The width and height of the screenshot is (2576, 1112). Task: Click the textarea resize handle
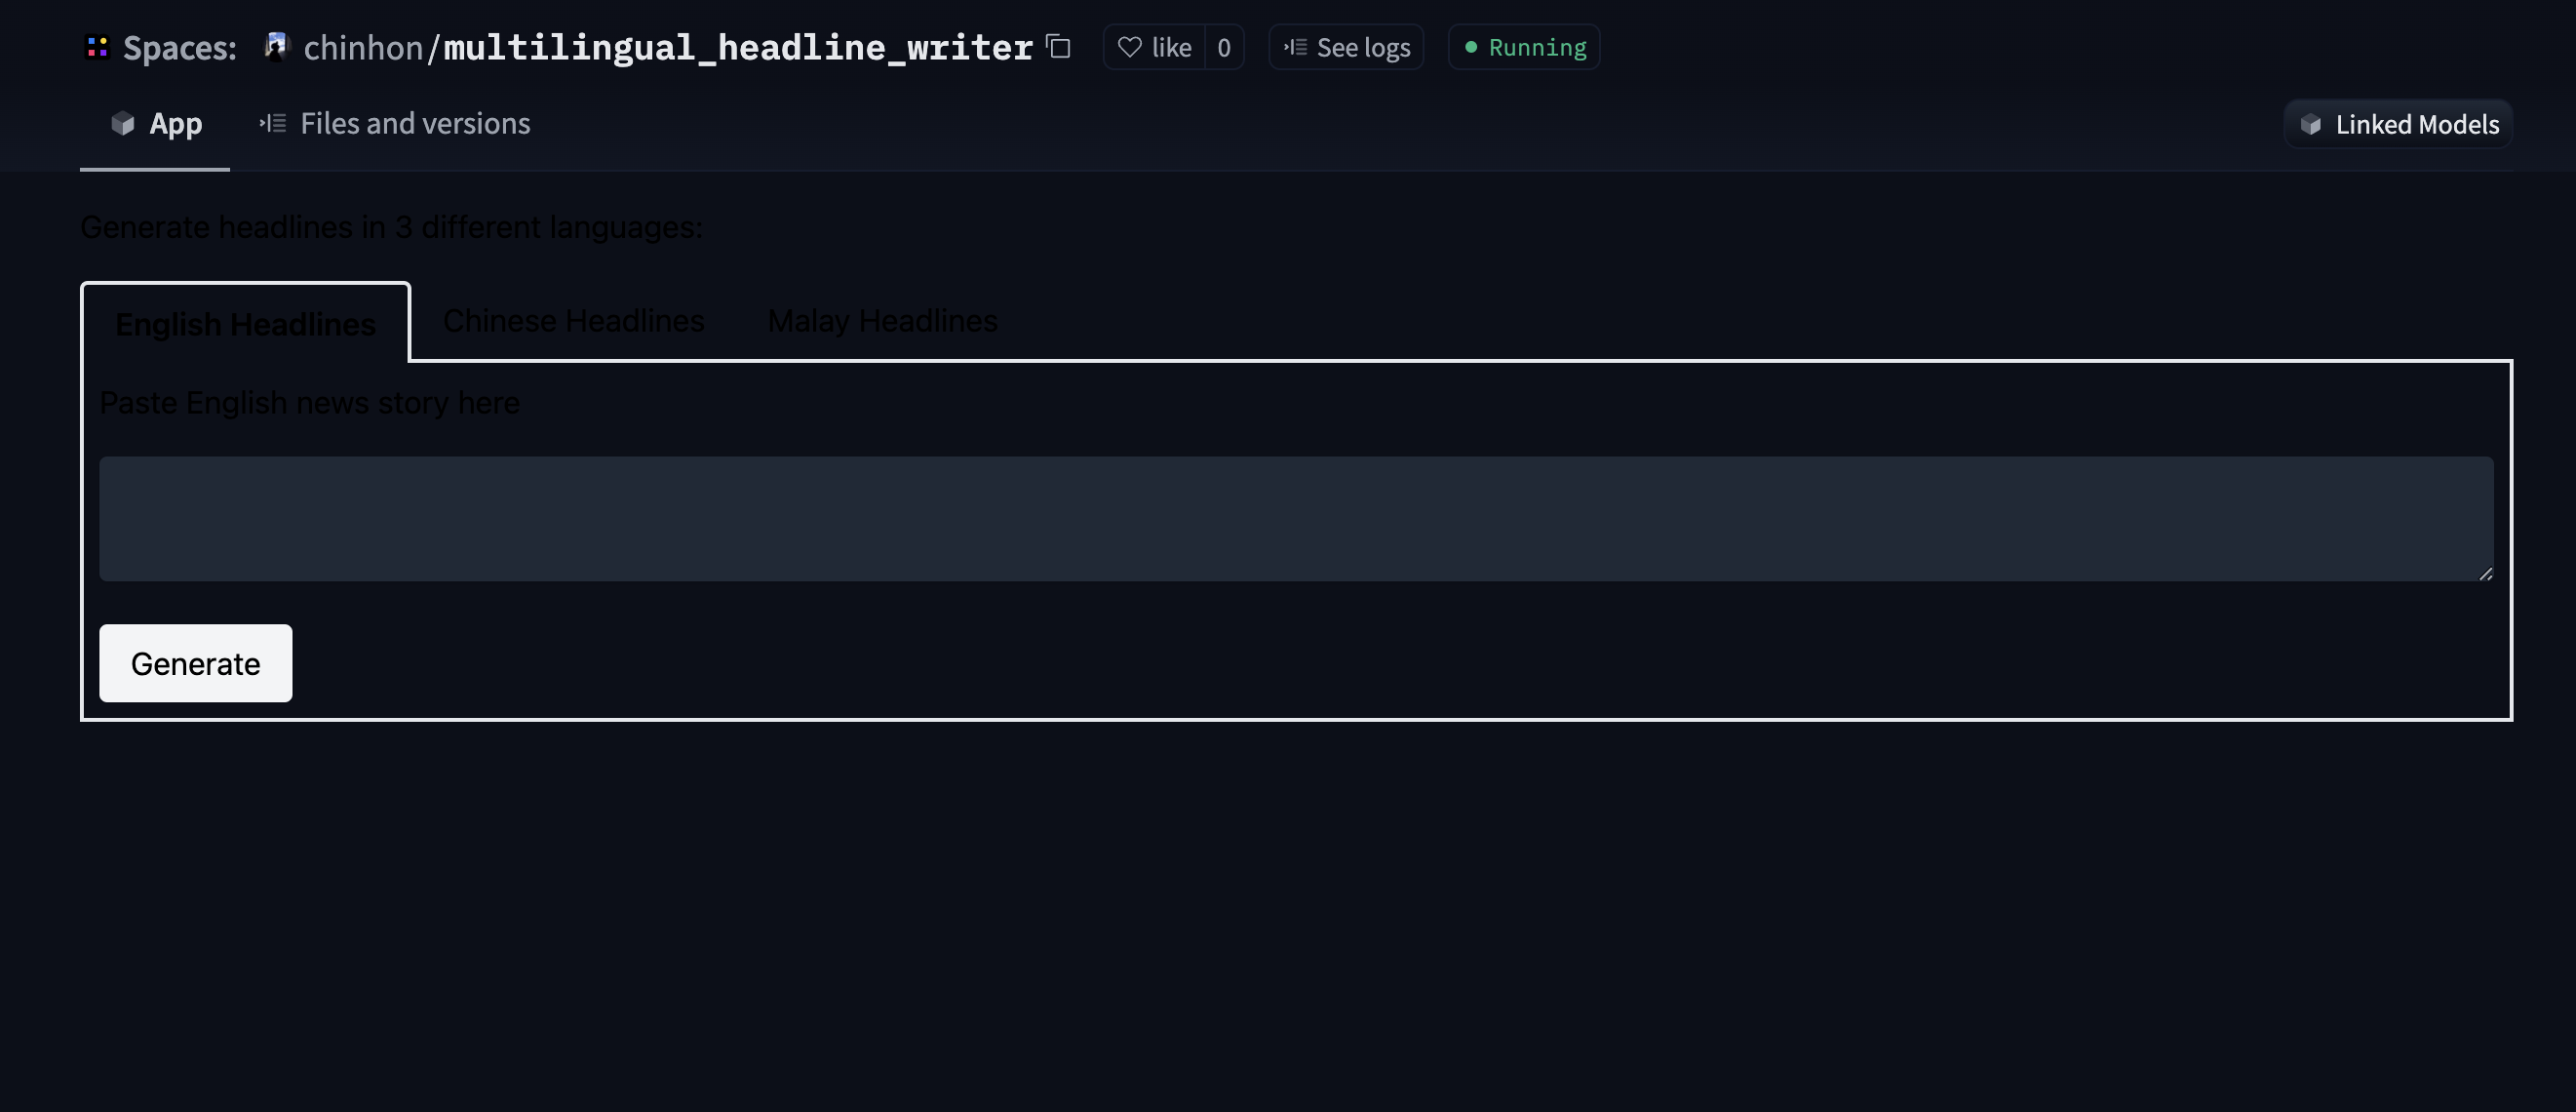click(2487, 572)
